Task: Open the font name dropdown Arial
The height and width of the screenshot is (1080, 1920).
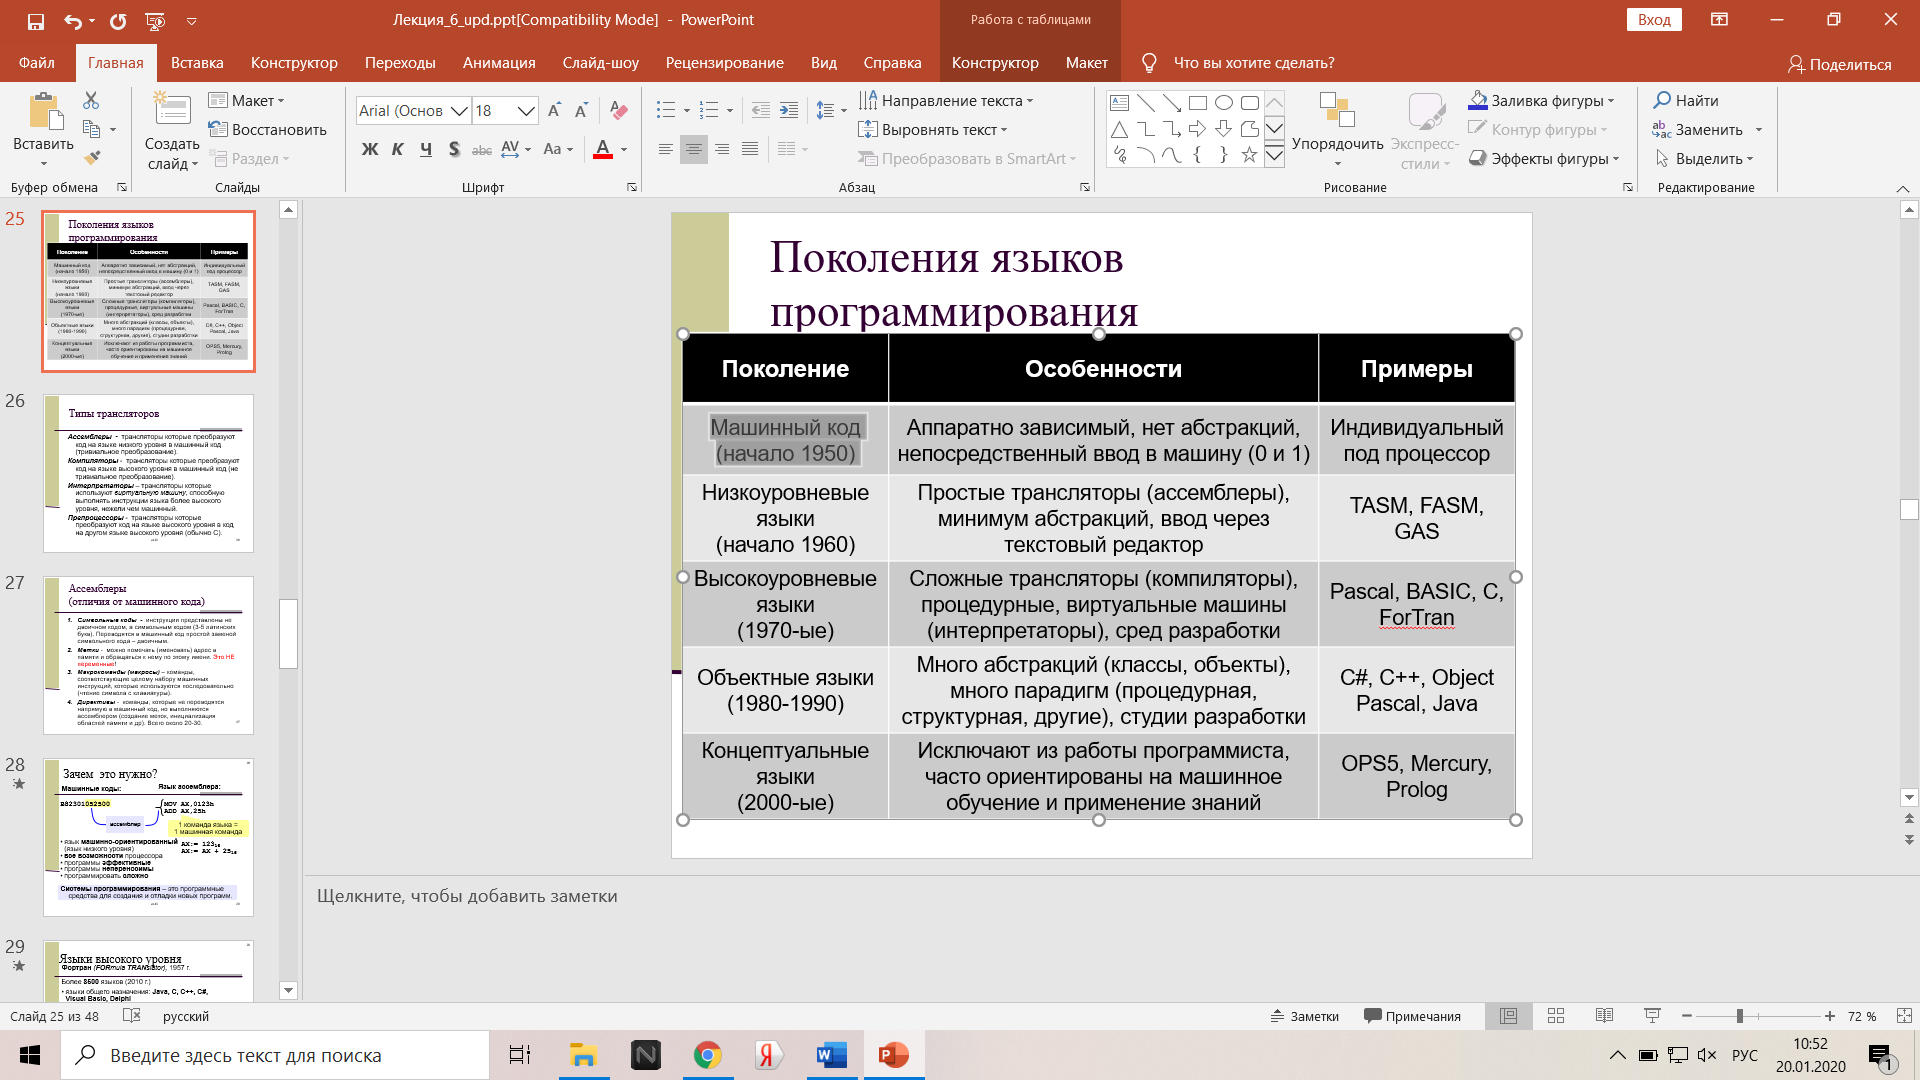Action: tap(459, 111)
